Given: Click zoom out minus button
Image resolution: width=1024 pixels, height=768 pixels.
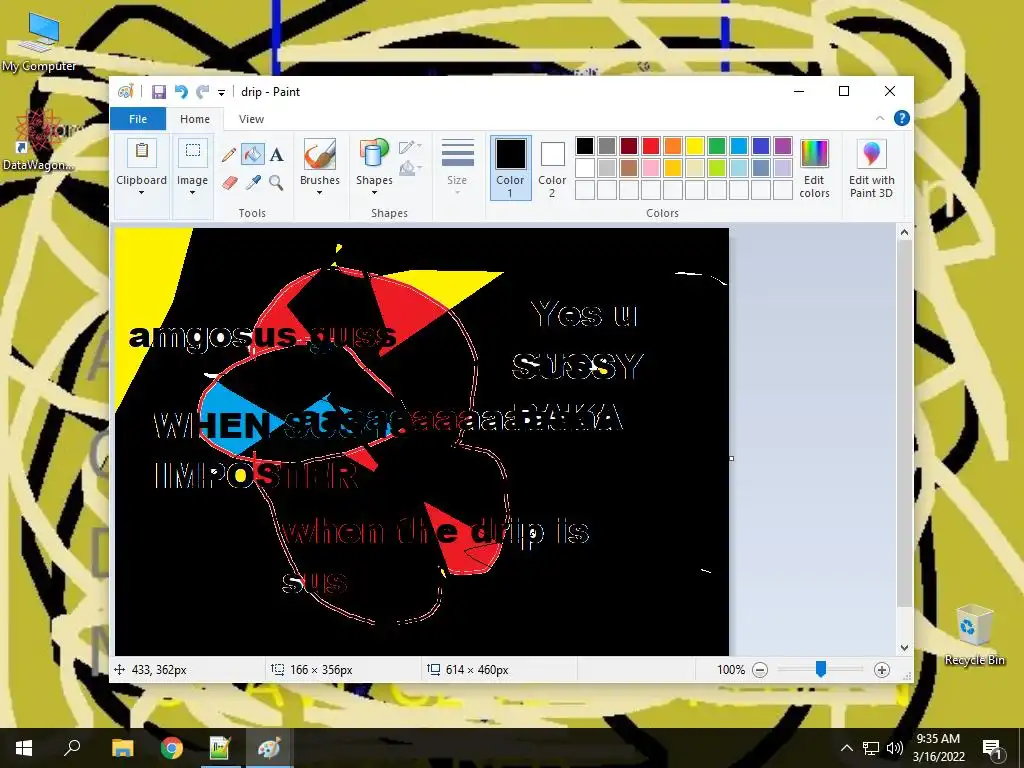Looking at the screenshot, I should click(760, 670).
